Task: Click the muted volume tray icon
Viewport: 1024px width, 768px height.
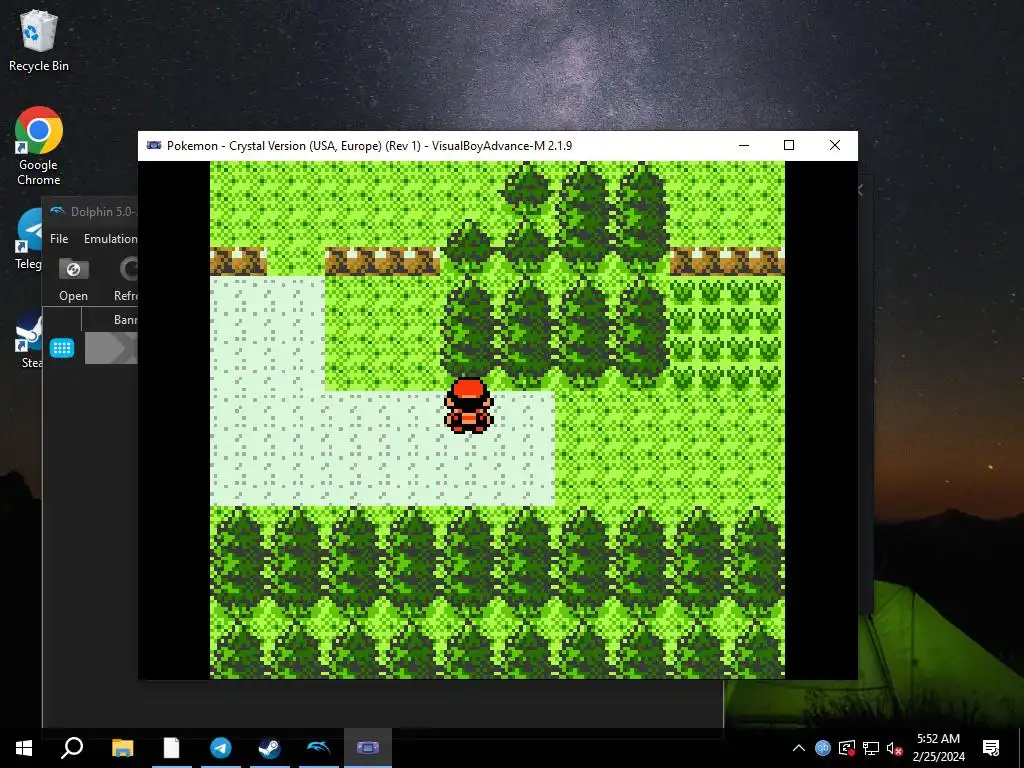Action: [894, 748]
